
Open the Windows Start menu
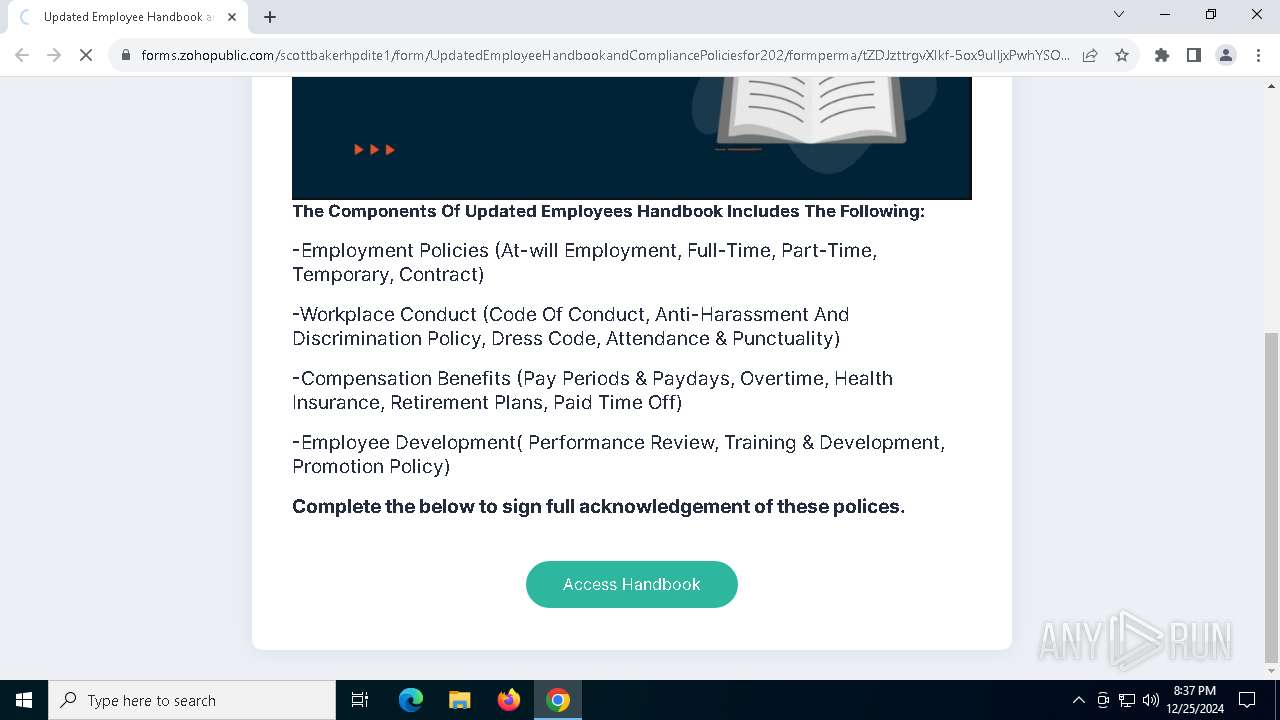24,700
